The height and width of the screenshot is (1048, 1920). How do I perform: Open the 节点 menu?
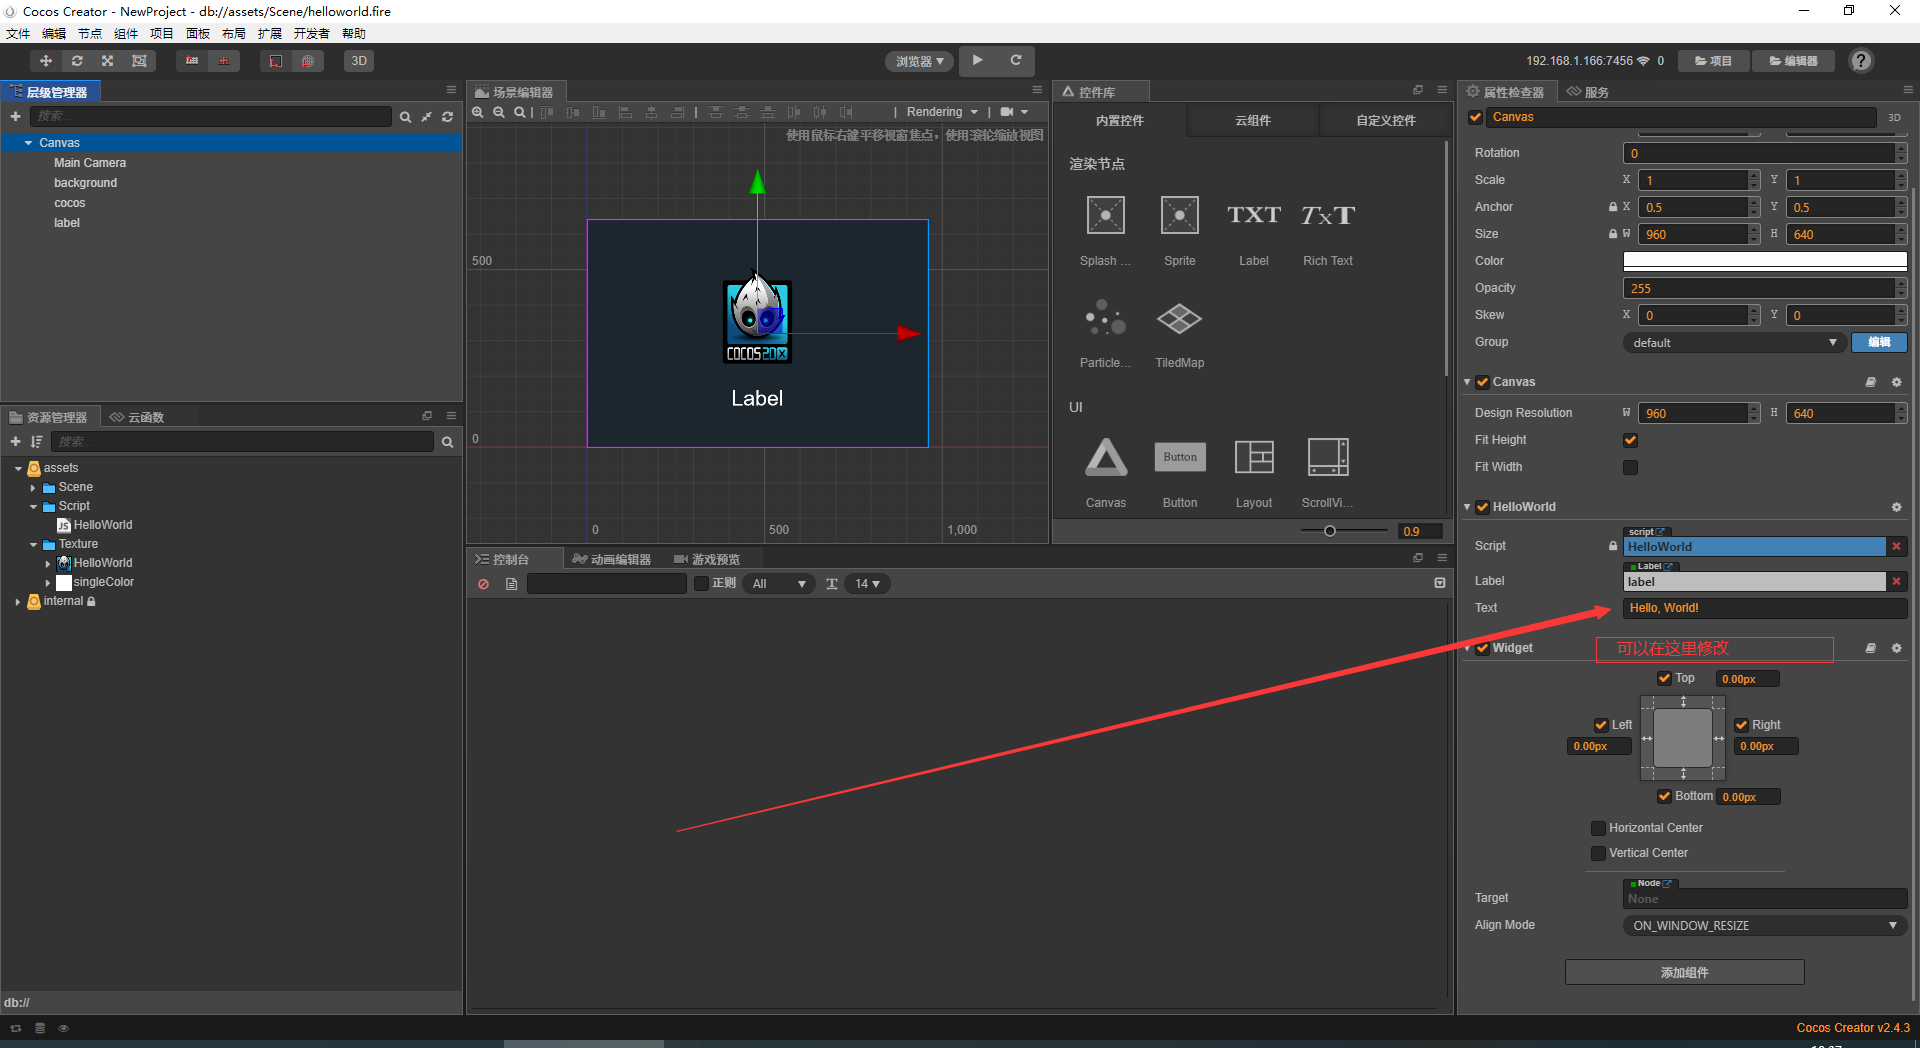tap(90, 34)
